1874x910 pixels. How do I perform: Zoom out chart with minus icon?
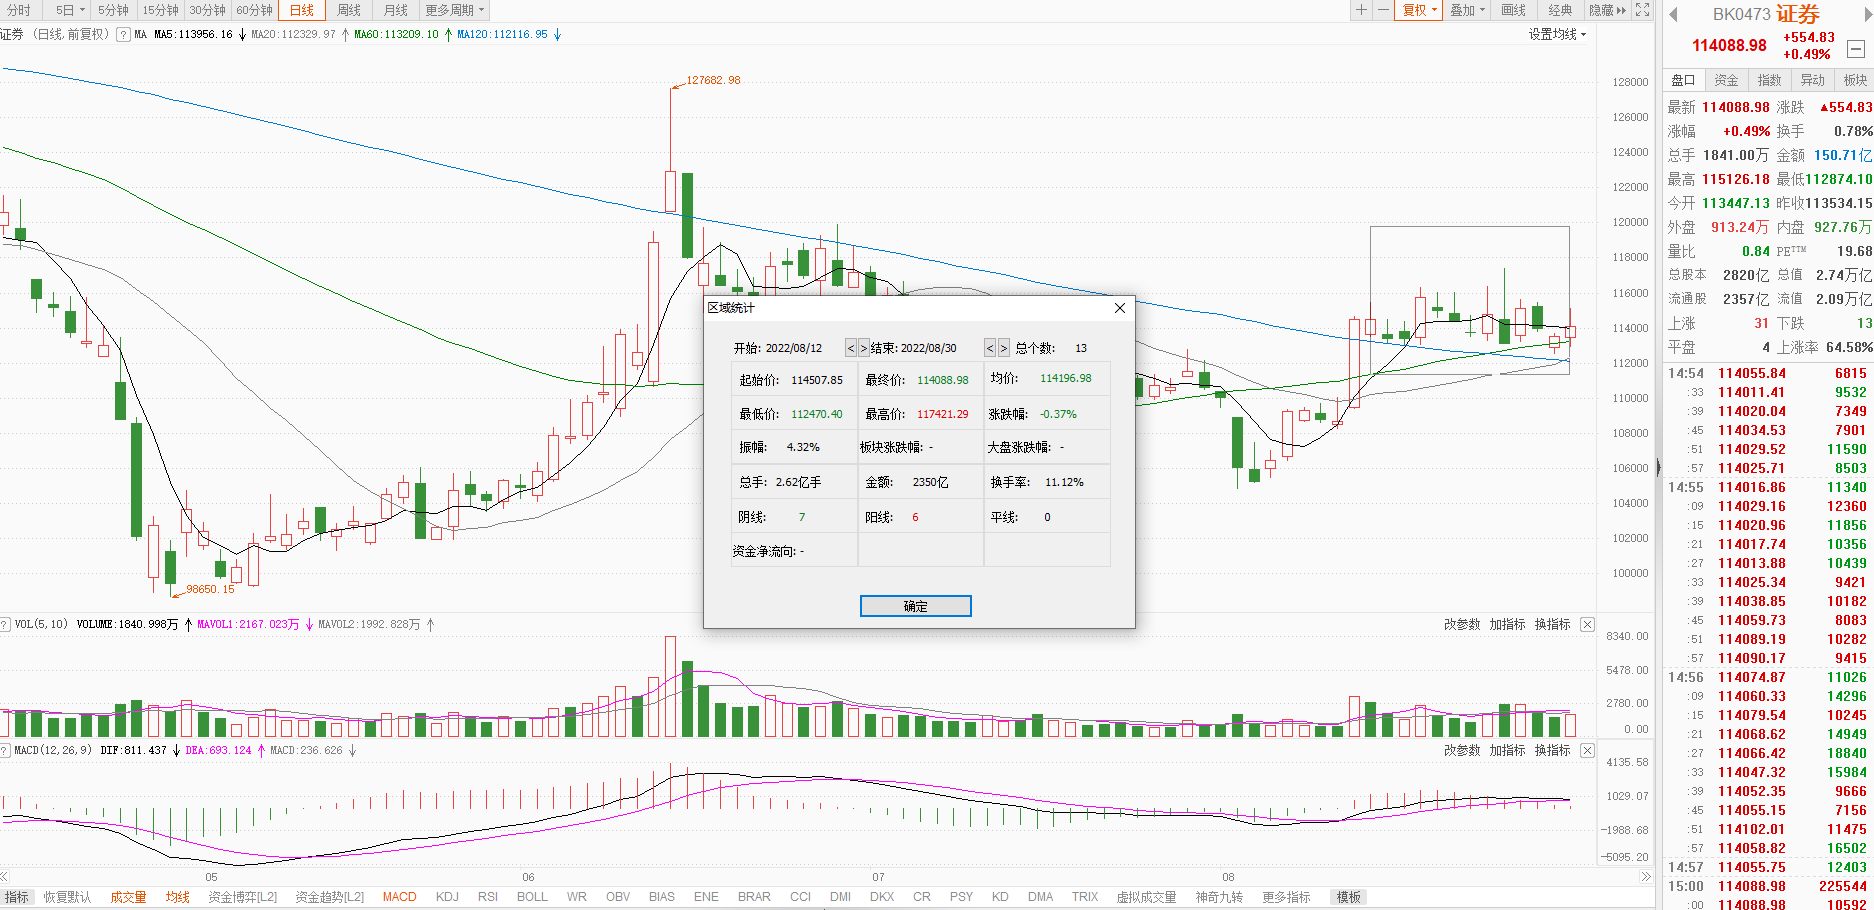[1383, 10]
